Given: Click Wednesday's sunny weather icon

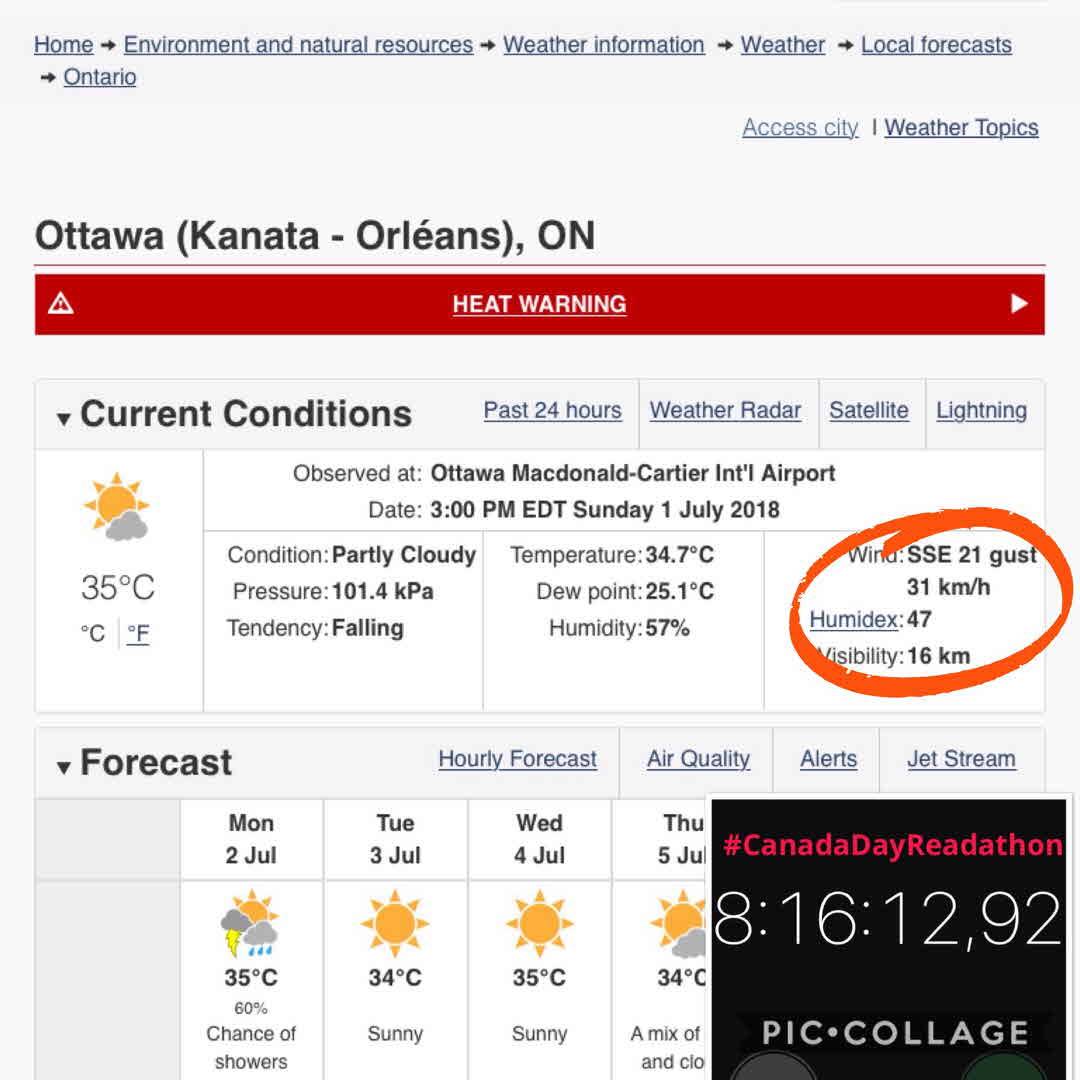Looking at the screenshot, I should (539, 924).
